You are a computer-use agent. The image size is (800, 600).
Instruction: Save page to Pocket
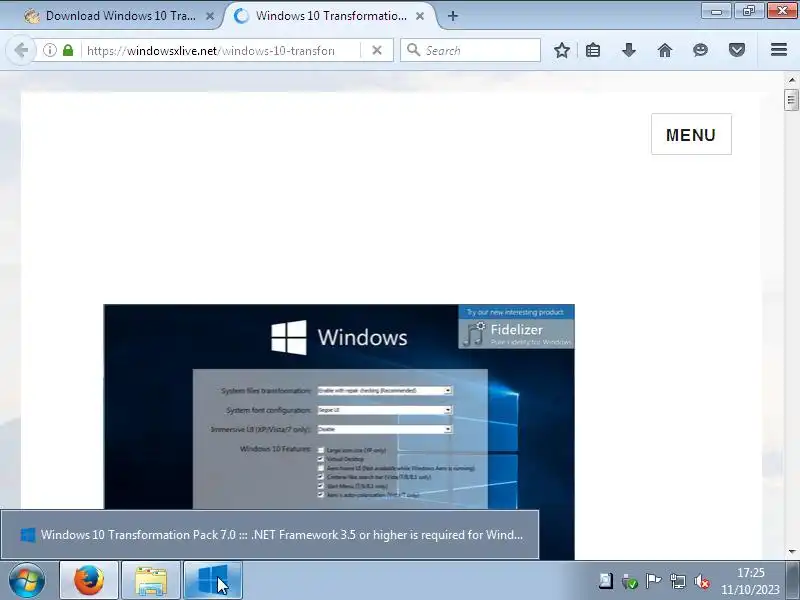[x=737, y=50]
